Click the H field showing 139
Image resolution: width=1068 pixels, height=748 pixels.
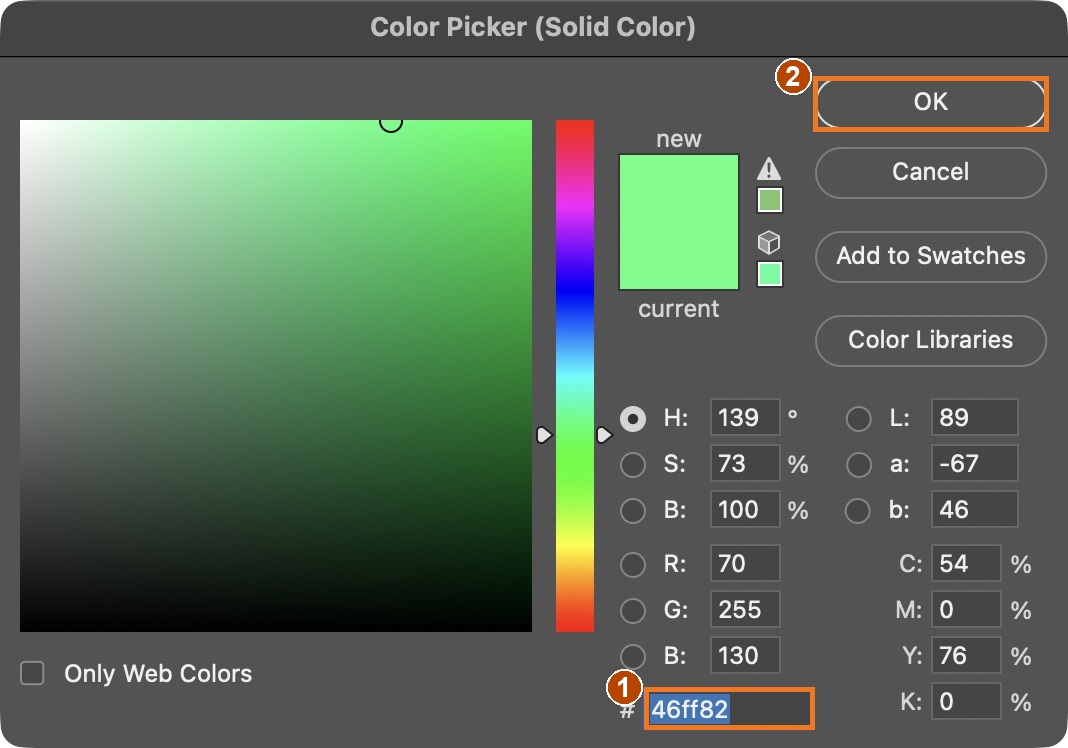click(x=744, y=417)
